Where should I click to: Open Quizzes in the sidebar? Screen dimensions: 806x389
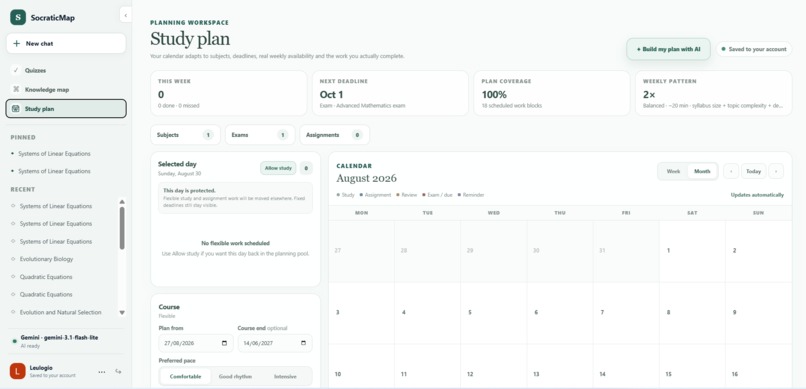pos(66,70)
